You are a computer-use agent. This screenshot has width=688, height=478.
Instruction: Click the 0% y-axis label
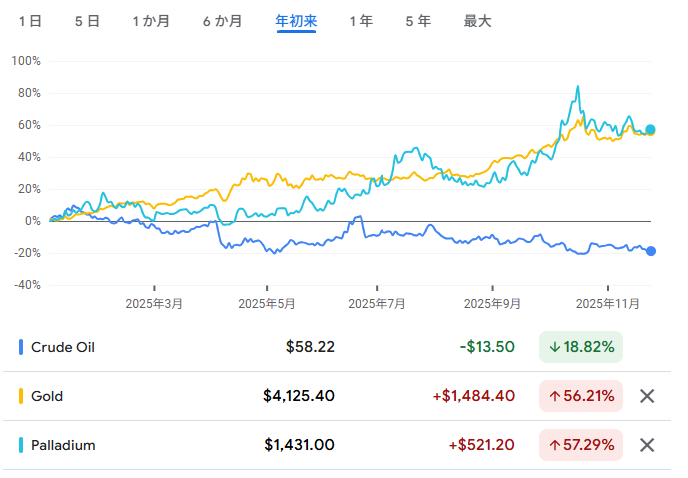click(33, 221)
